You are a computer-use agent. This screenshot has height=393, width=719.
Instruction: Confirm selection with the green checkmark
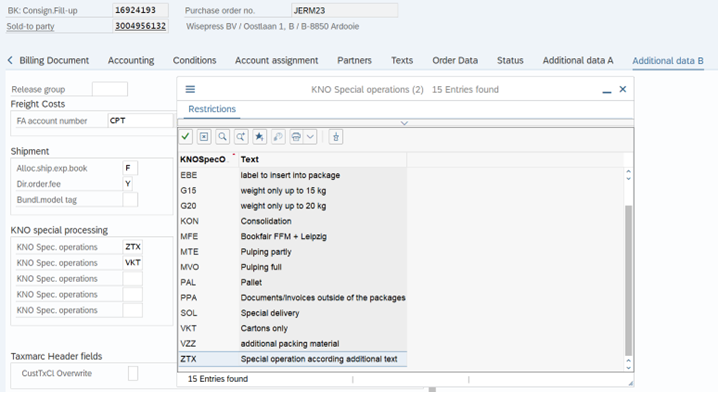[x=186, y=137]
